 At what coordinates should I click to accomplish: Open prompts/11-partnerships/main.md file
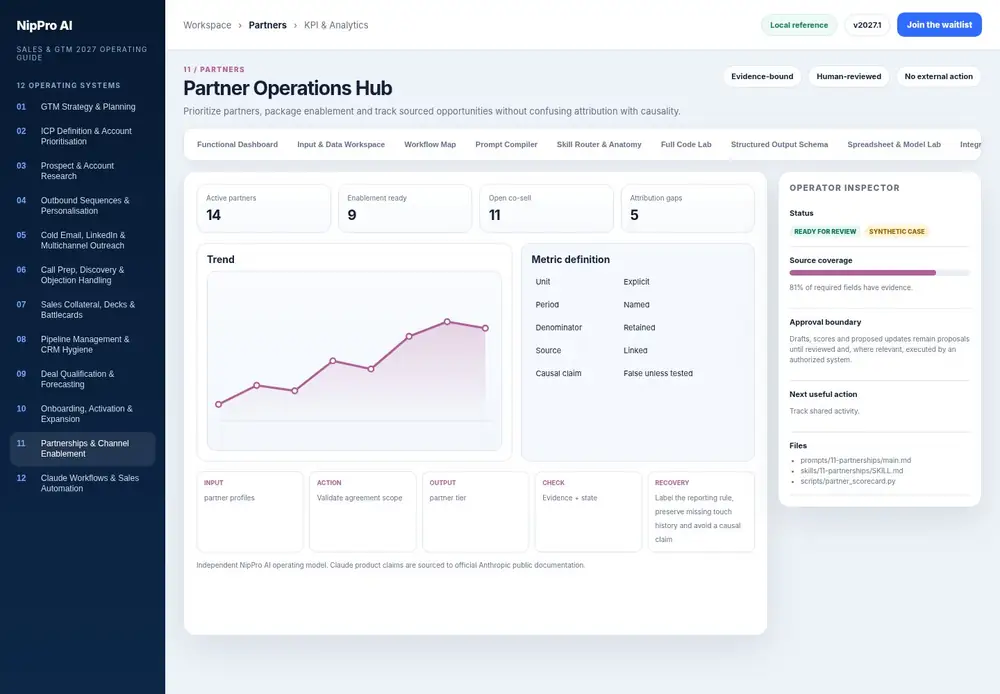(855, 460)
